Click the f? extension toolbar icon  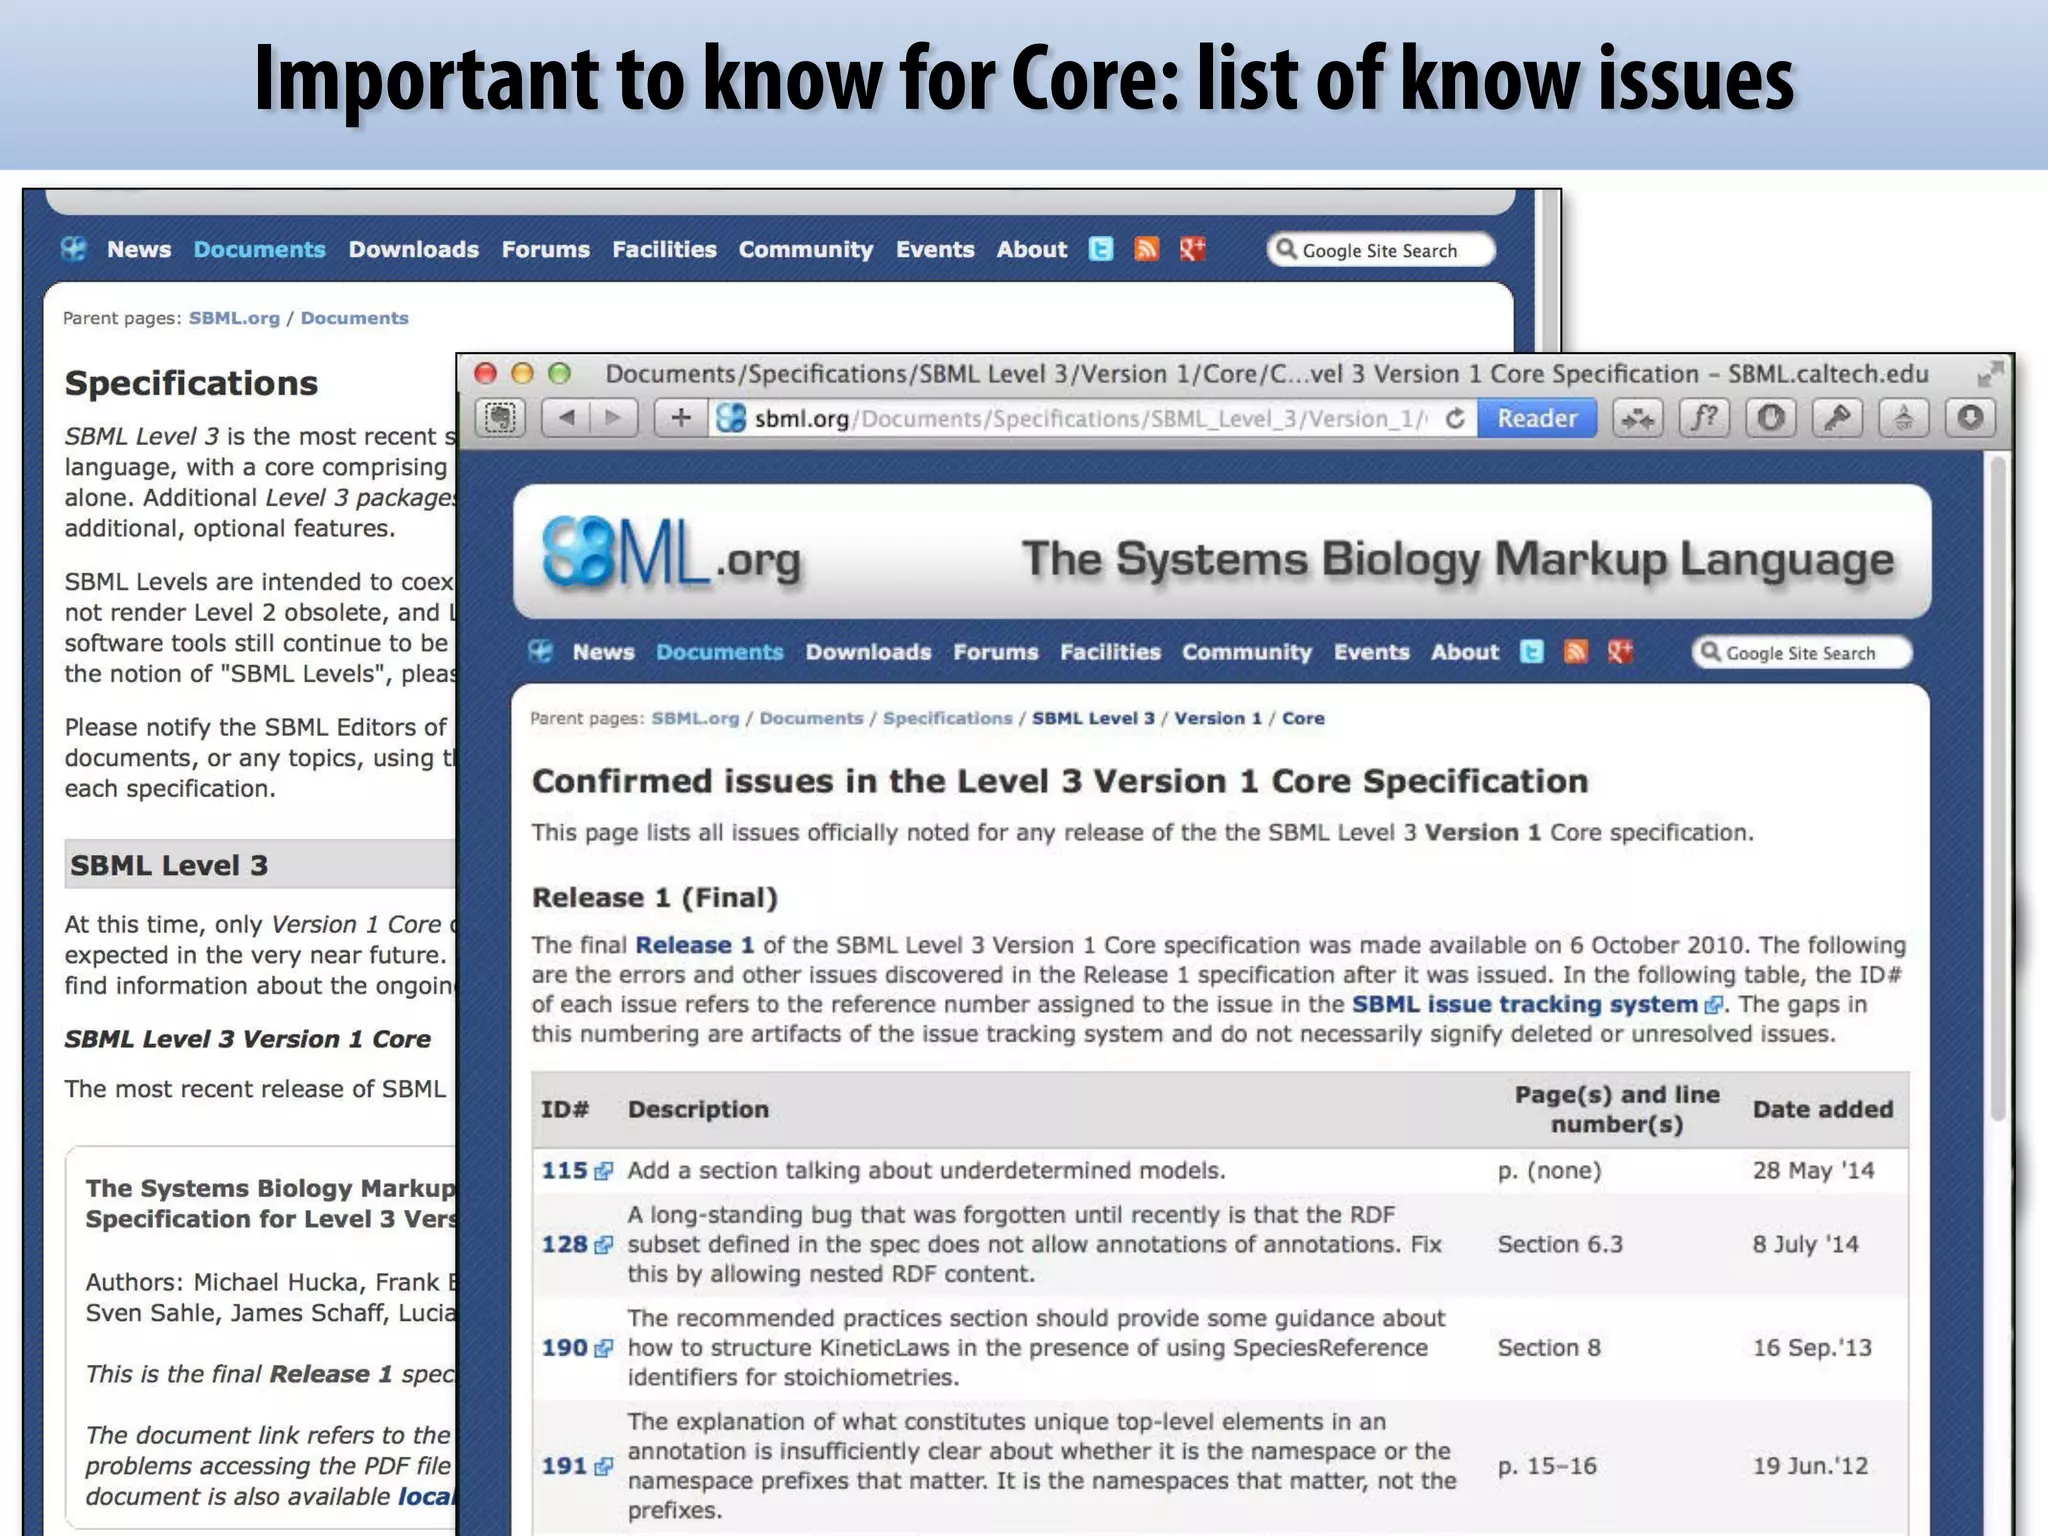click(x=1704, y=418)
